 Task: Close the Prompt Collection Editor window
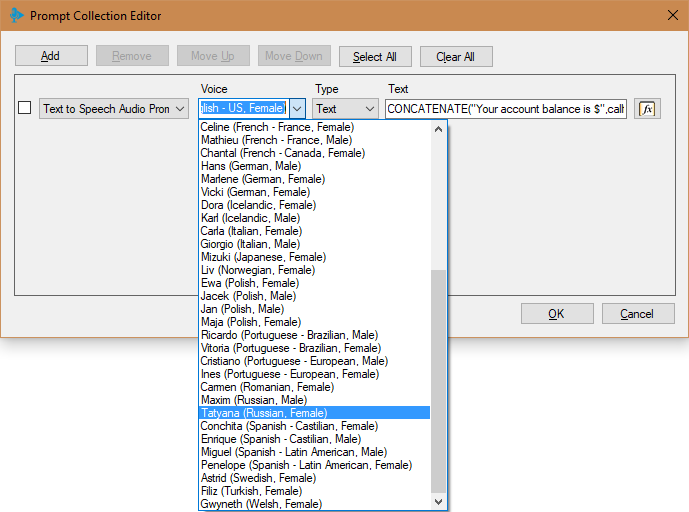click(x=672, y=15)
